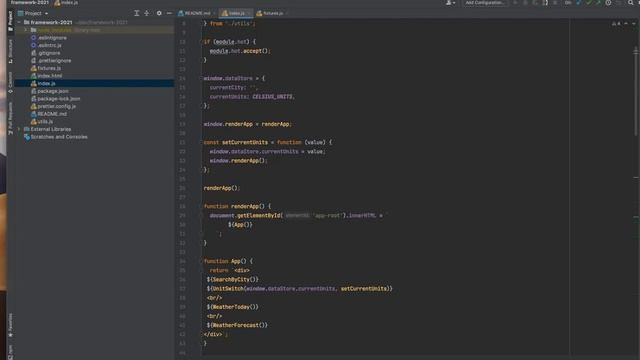Click on CELSIUS_UNITS in the code
Viewport: 640px width, 360px height.
pos(272,97)
